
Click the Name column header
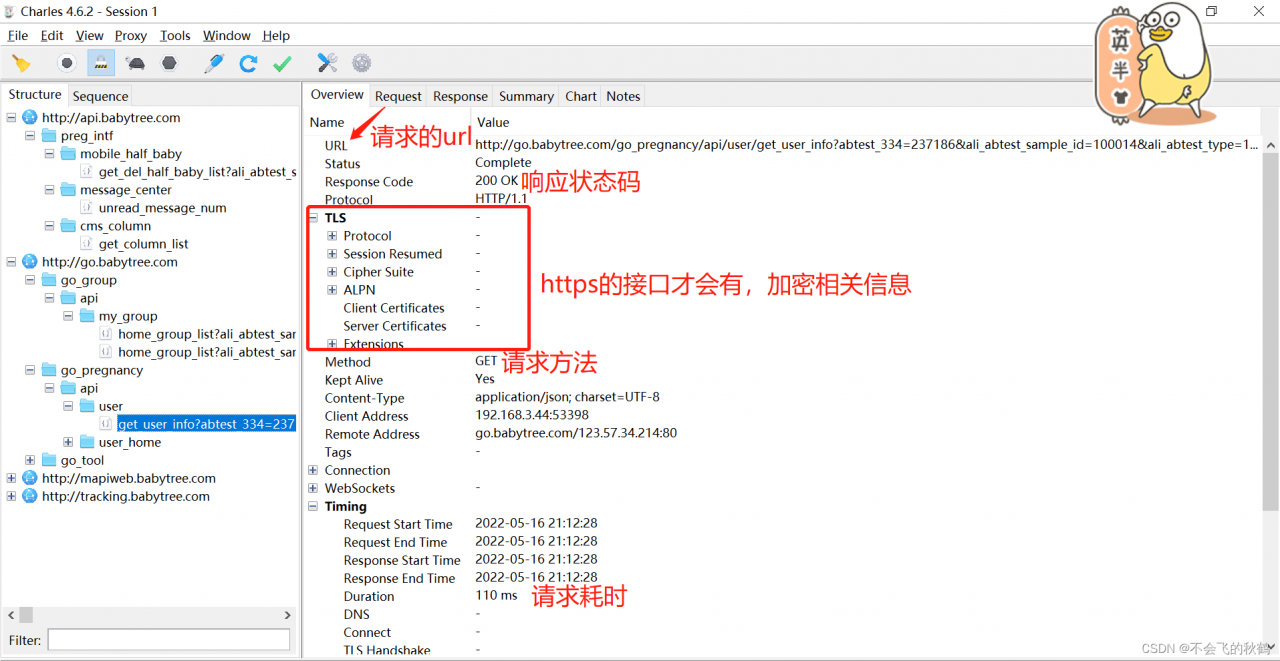(x=327, y=122)
